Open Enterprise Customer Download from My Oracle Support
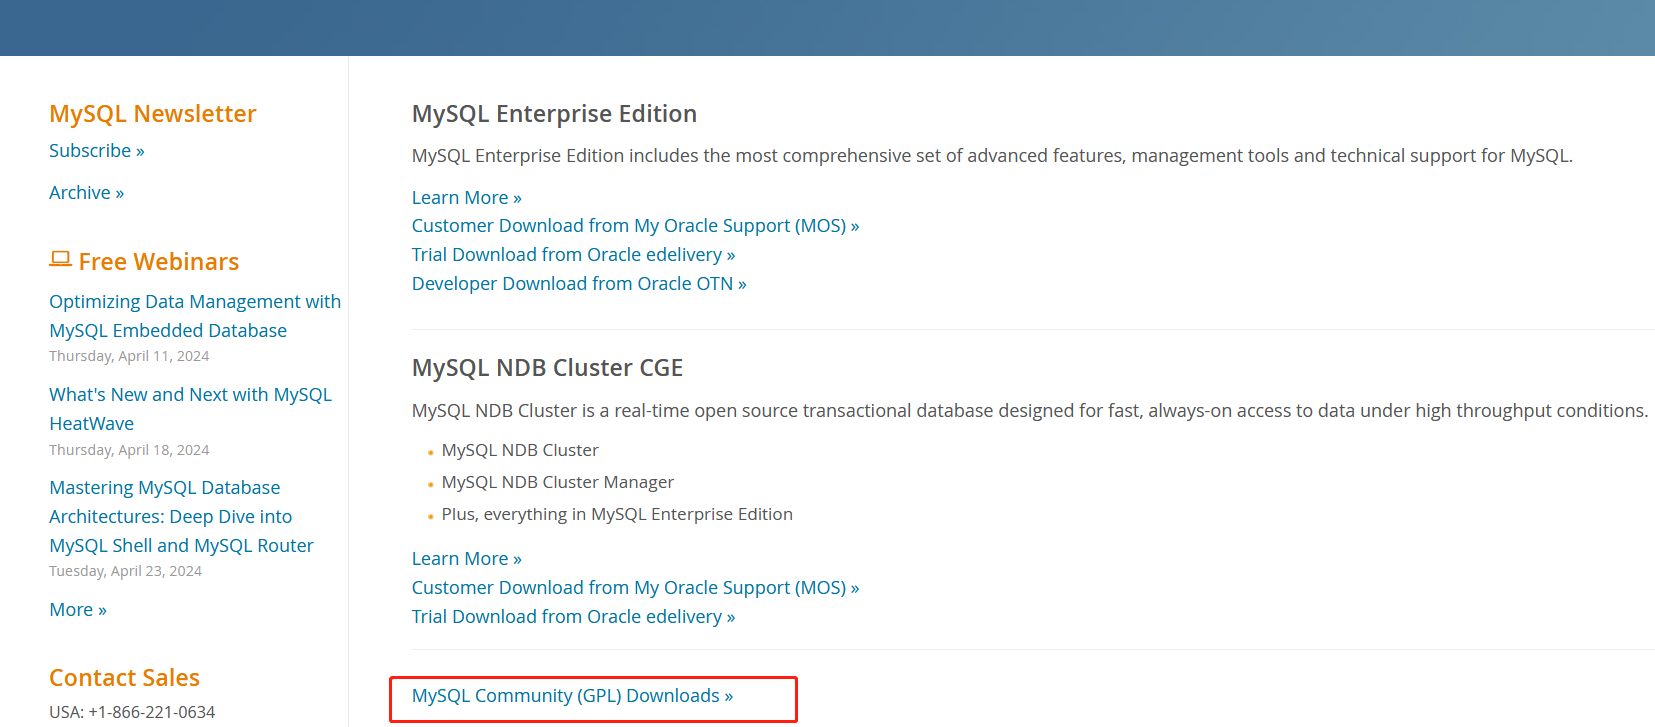 pos(636,226)
